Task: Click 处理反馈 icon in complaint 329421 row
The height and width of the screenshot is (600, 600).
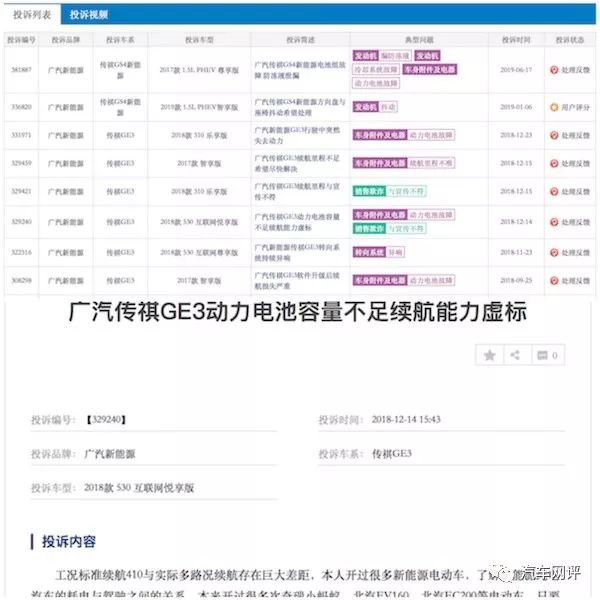Action: click(554, 191)
